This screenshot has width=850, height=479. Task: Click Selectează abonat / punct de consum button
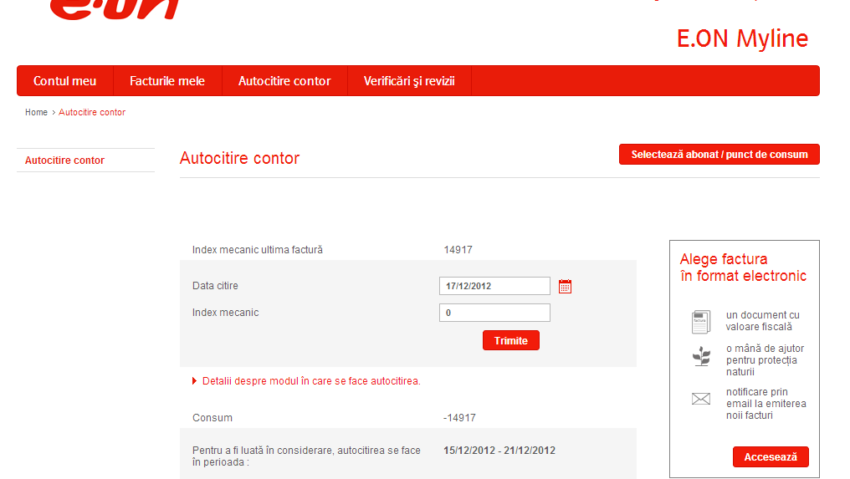[719, 154]
